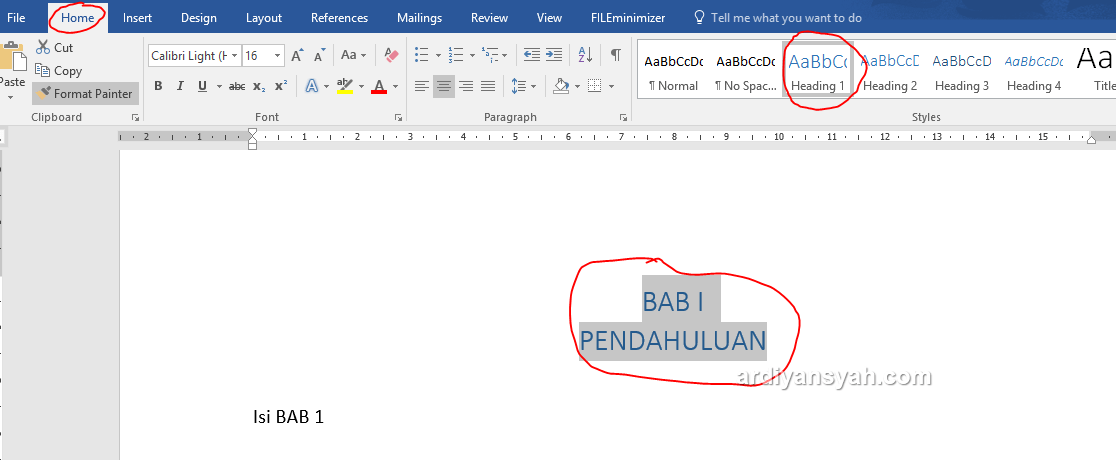Apply superscript formatting

[x=281, y=87]
